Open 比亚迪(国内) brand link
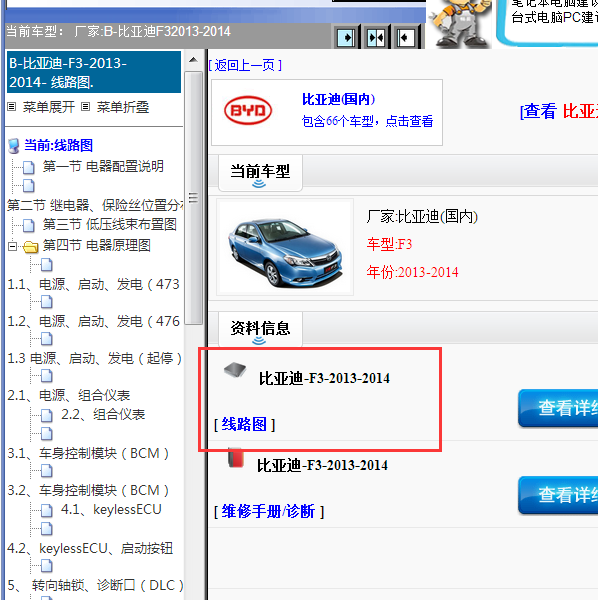This screenshot has height=600, width=598. click(x=338, y=99)
